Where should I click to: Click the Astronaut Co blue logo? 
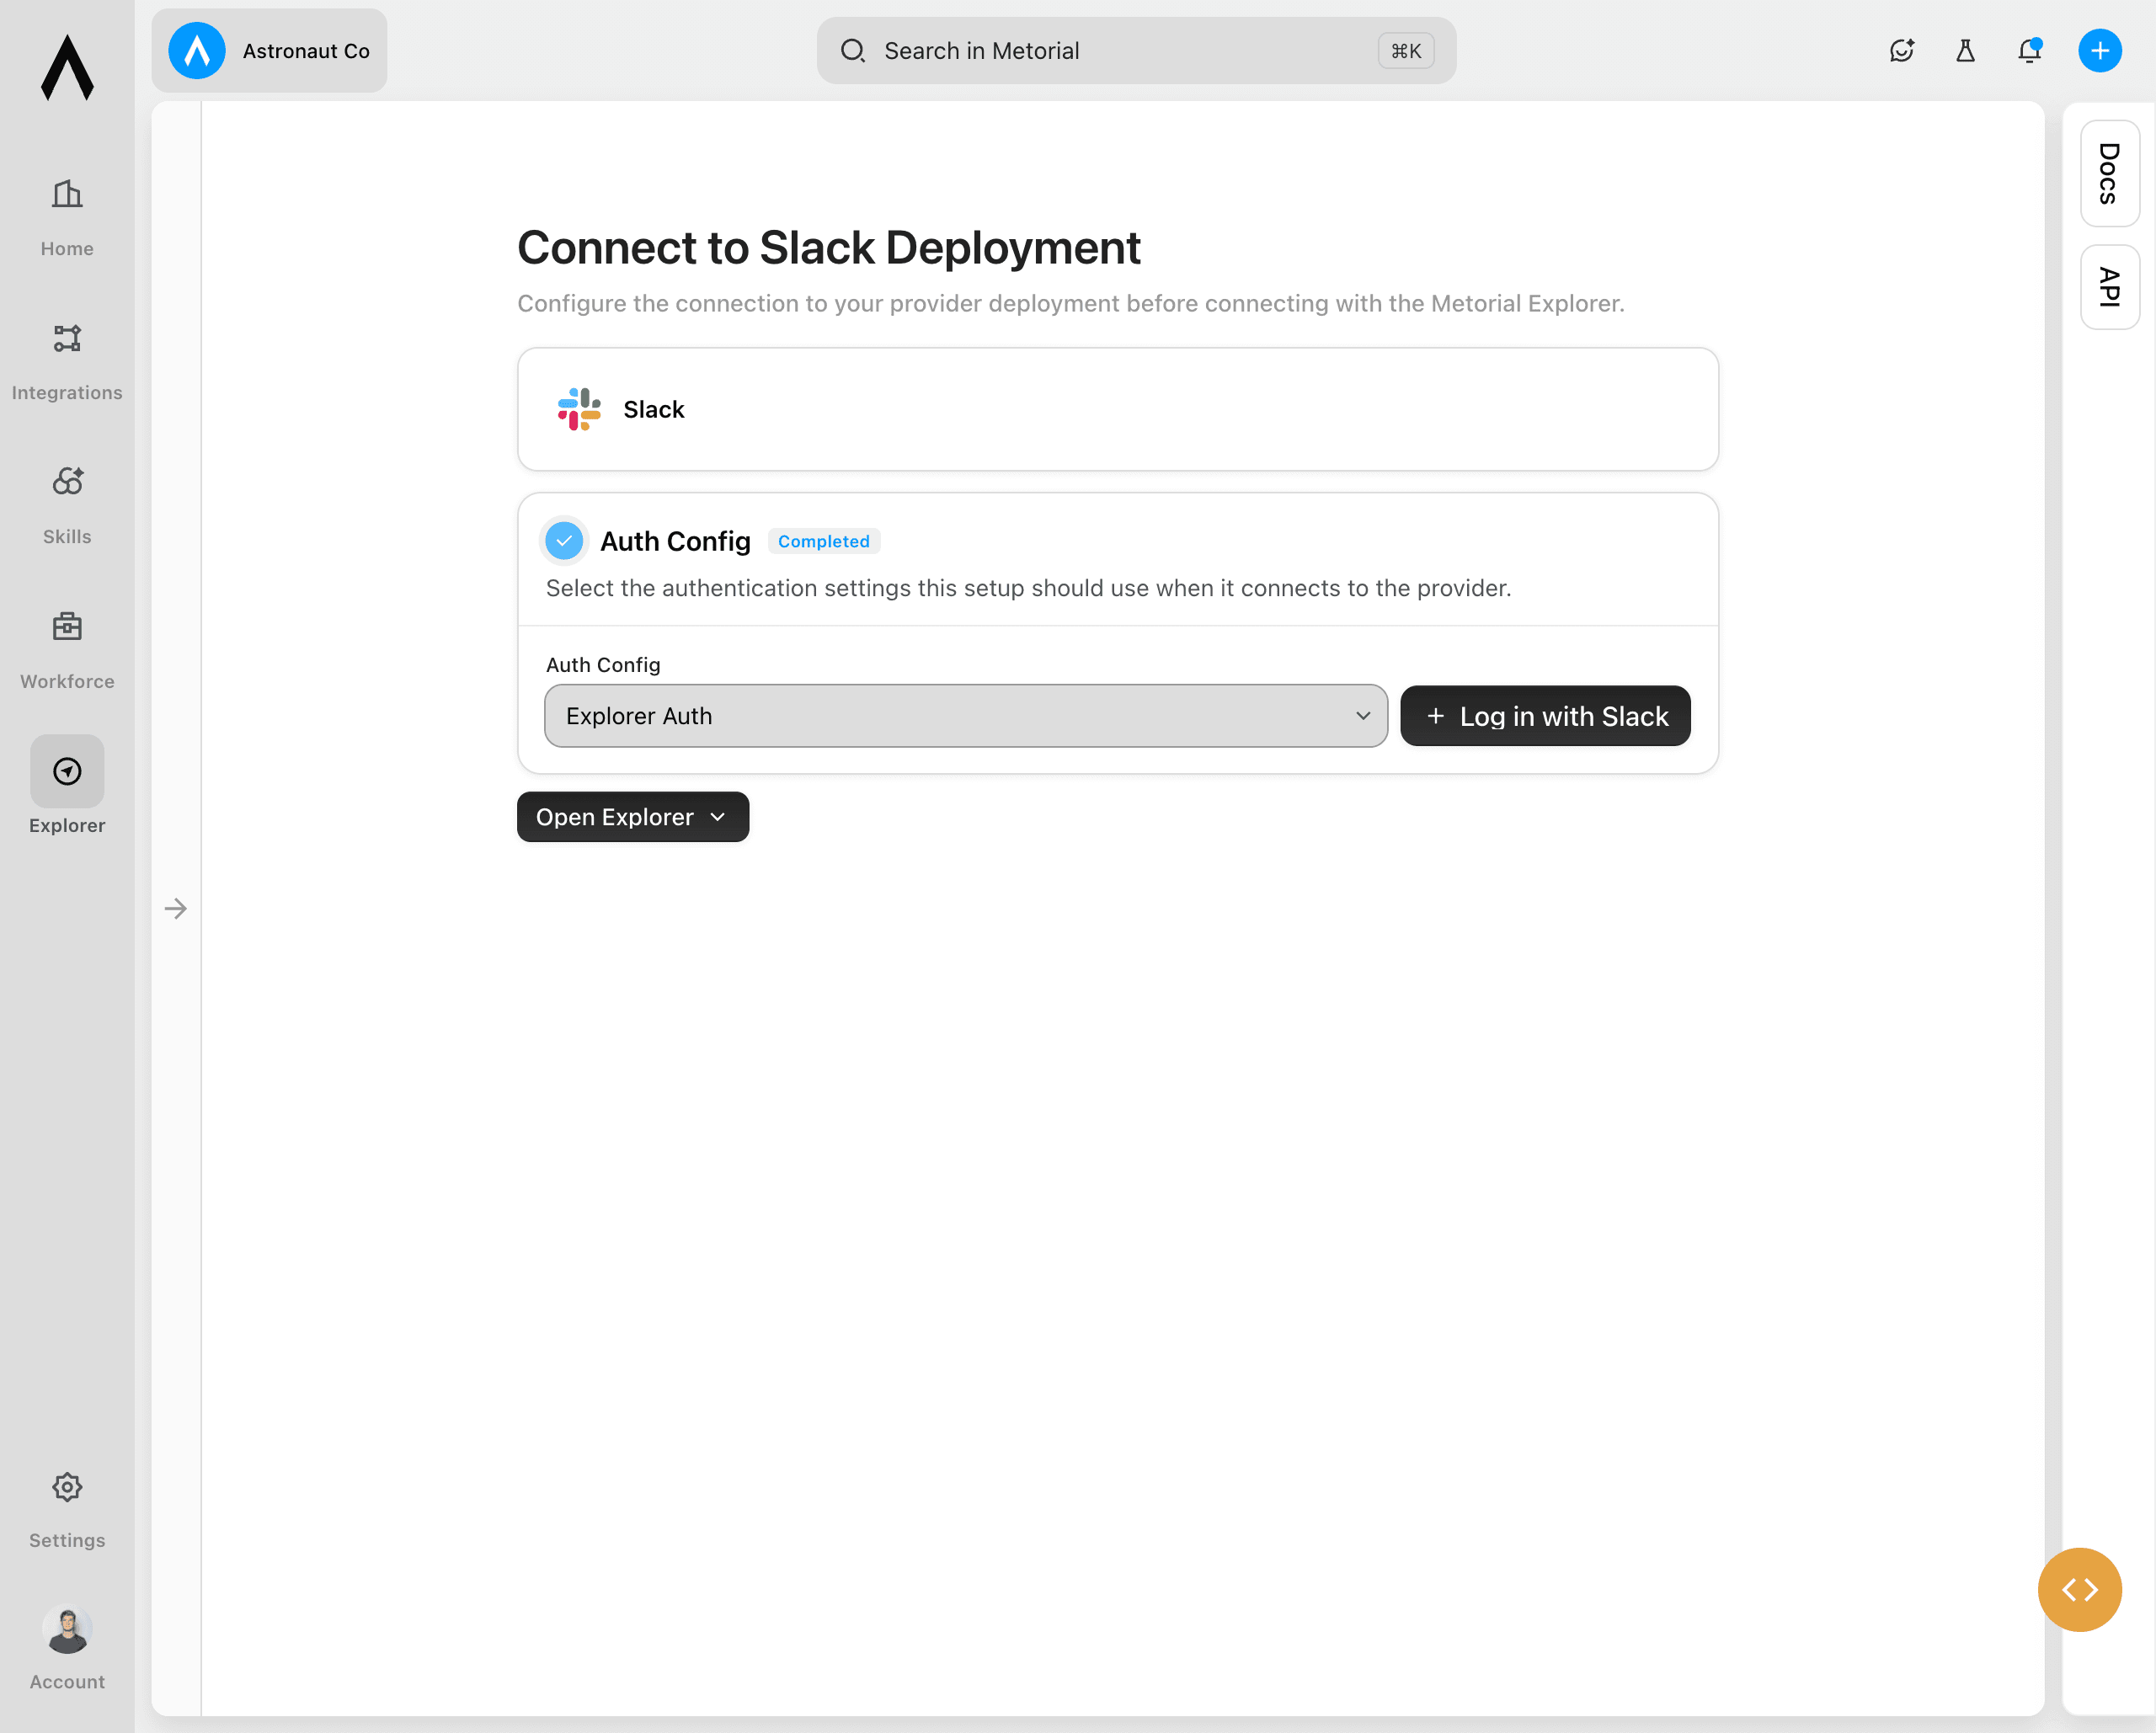pyautogui.click(x=197, y=51)
